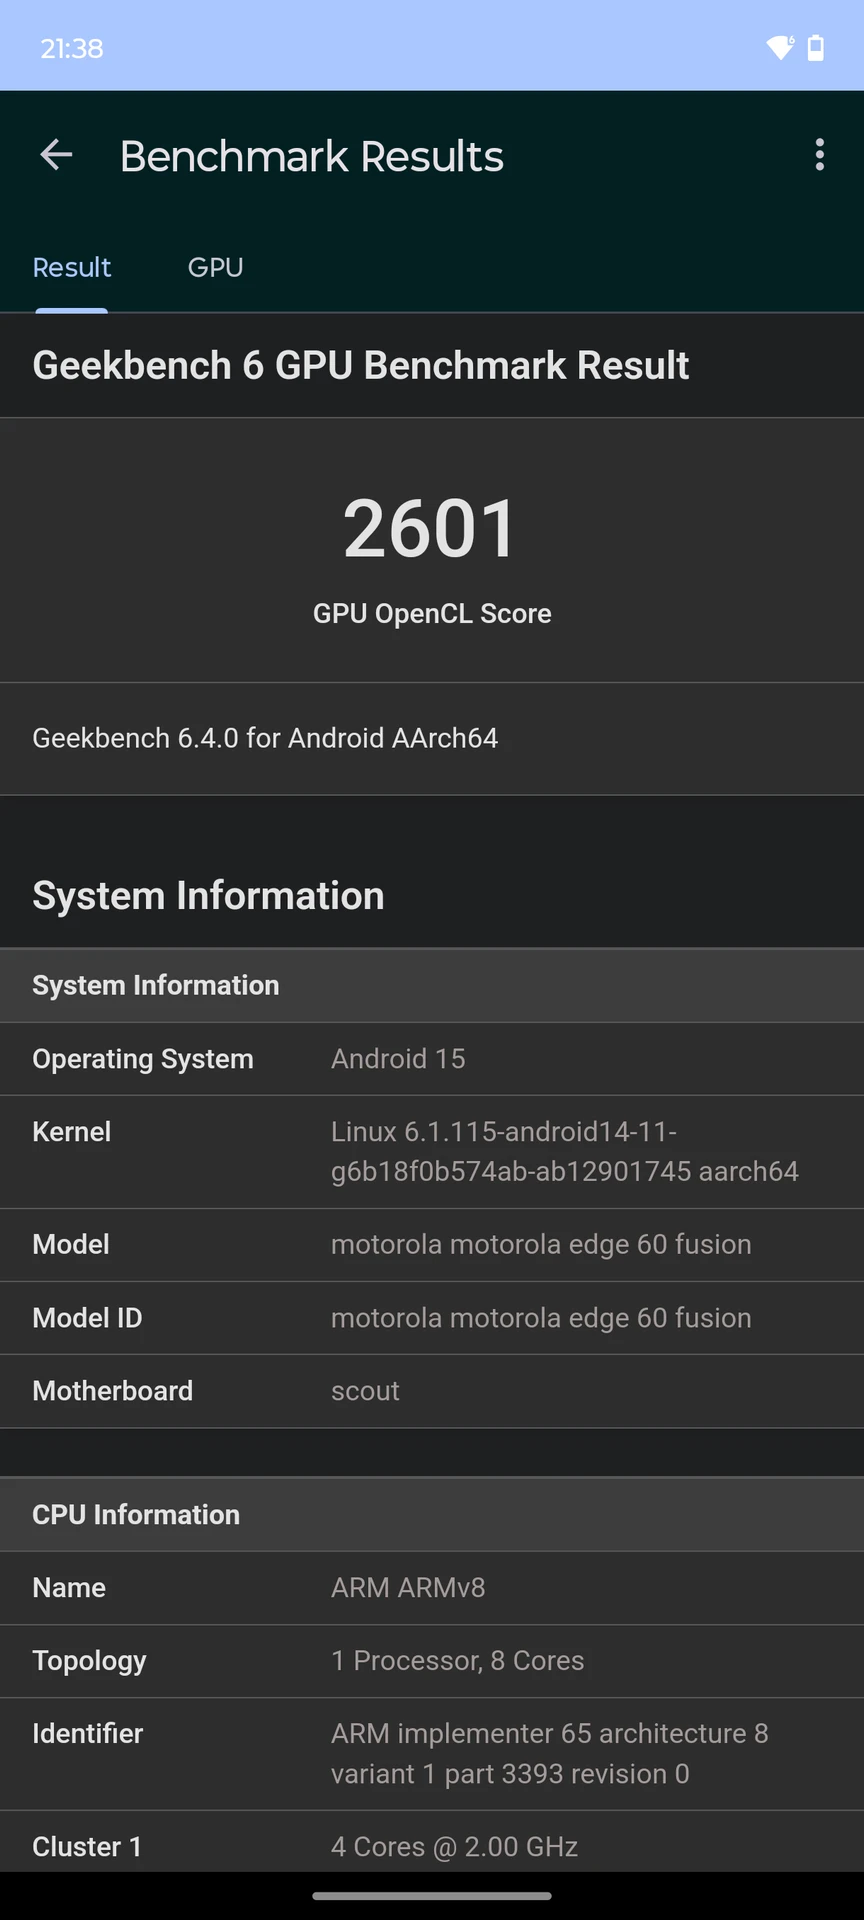Open the three-dot overflow menu
Viewport: 864px width, 1920px height.
click(x=820, y=155)
